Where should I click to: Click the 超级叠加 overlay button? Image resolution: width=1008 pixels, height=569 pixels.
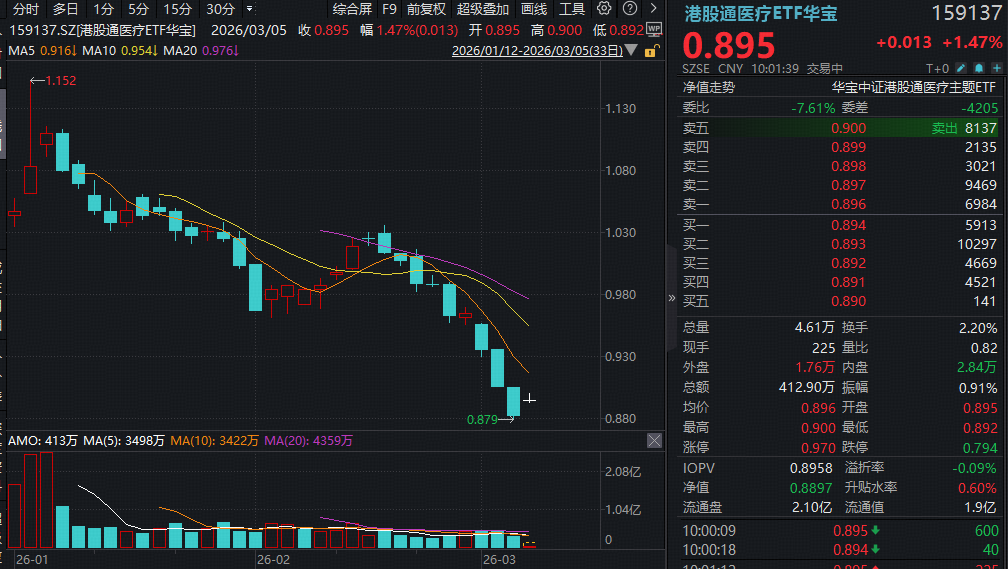(482, 10)
